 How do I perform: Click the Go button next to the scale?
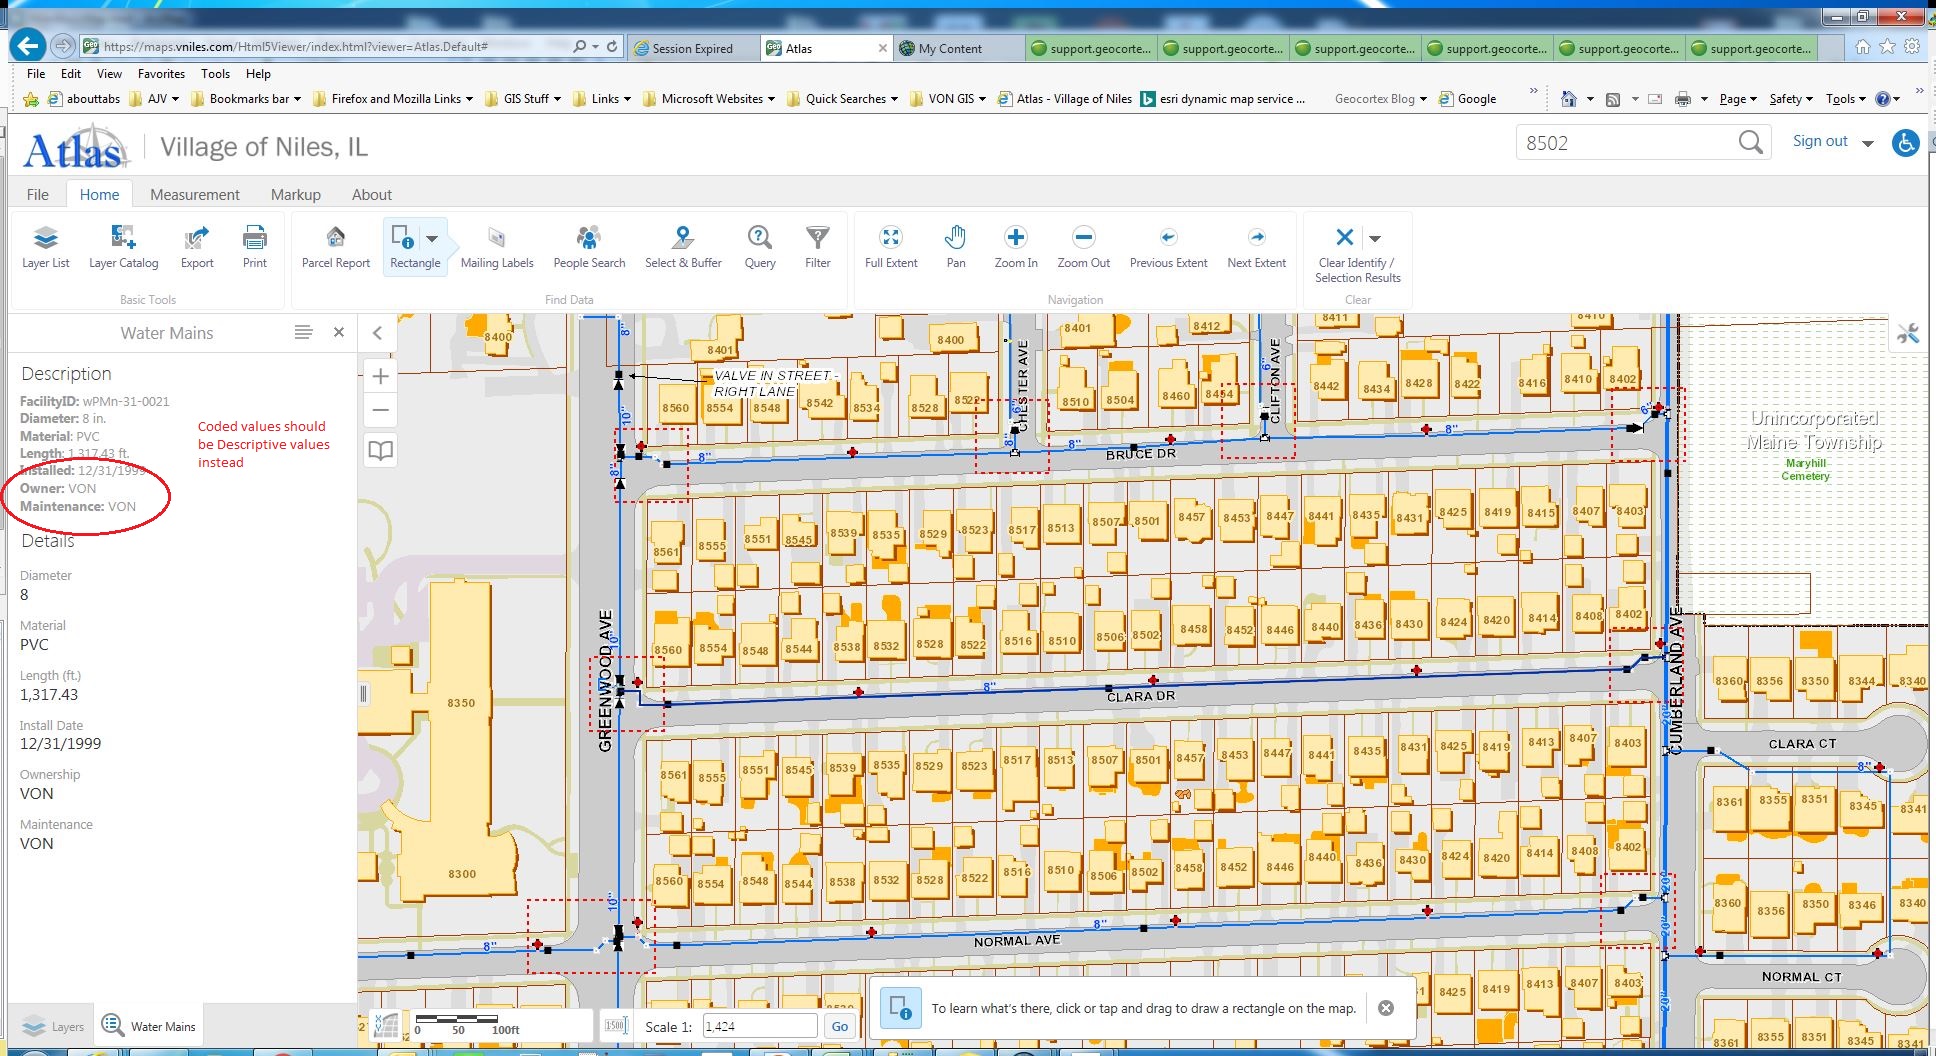click(x=840, y=1026)
